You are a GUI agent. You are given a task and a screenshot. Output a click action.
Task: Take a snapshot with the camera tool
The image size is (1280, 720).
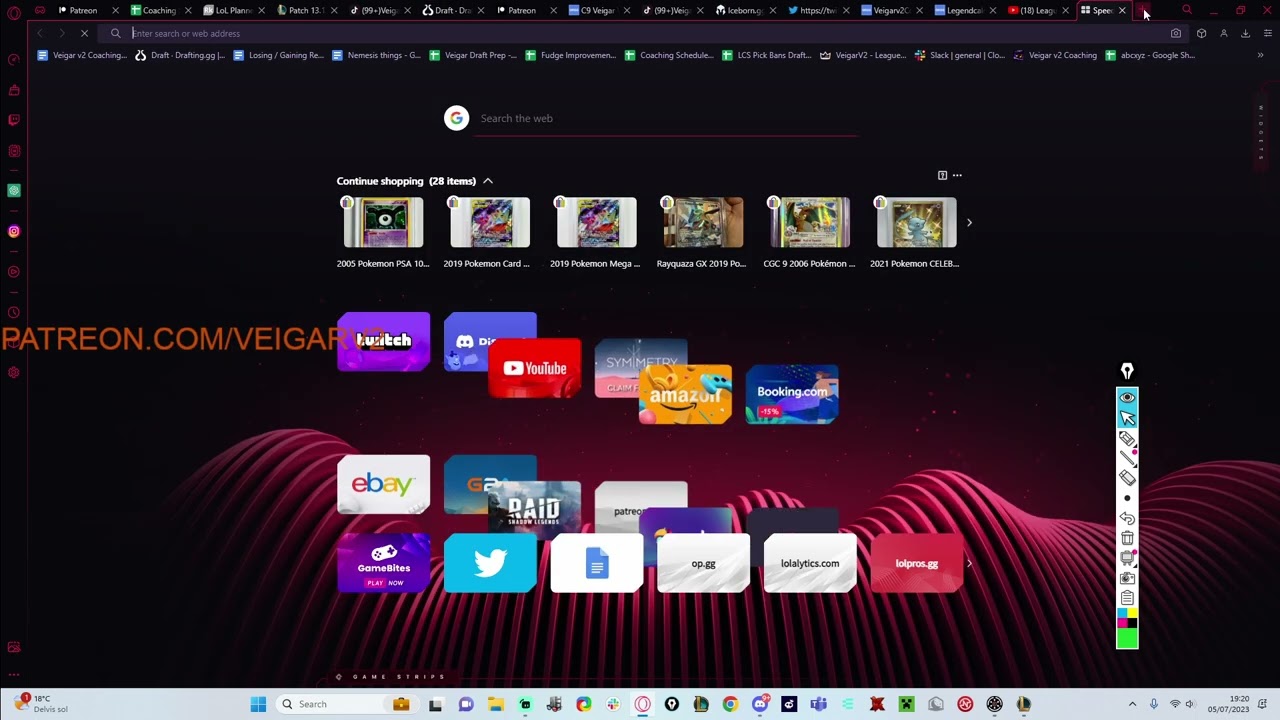coord(1127,578)
